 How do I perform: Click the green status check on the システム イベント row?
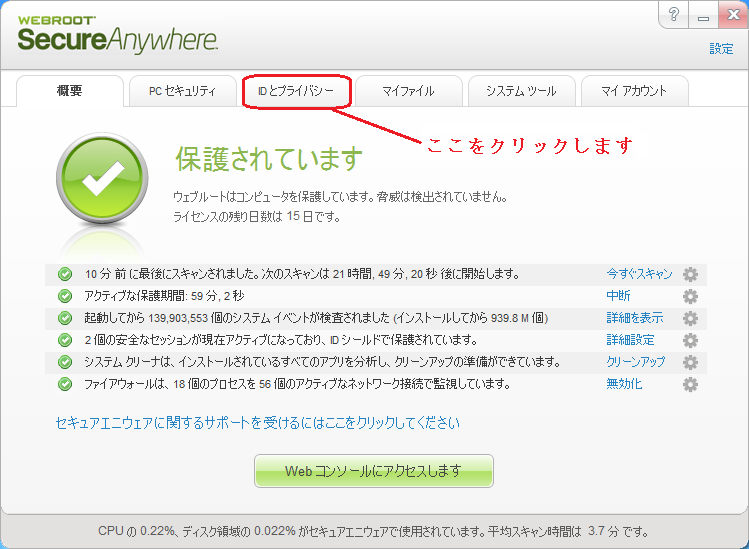64,318
